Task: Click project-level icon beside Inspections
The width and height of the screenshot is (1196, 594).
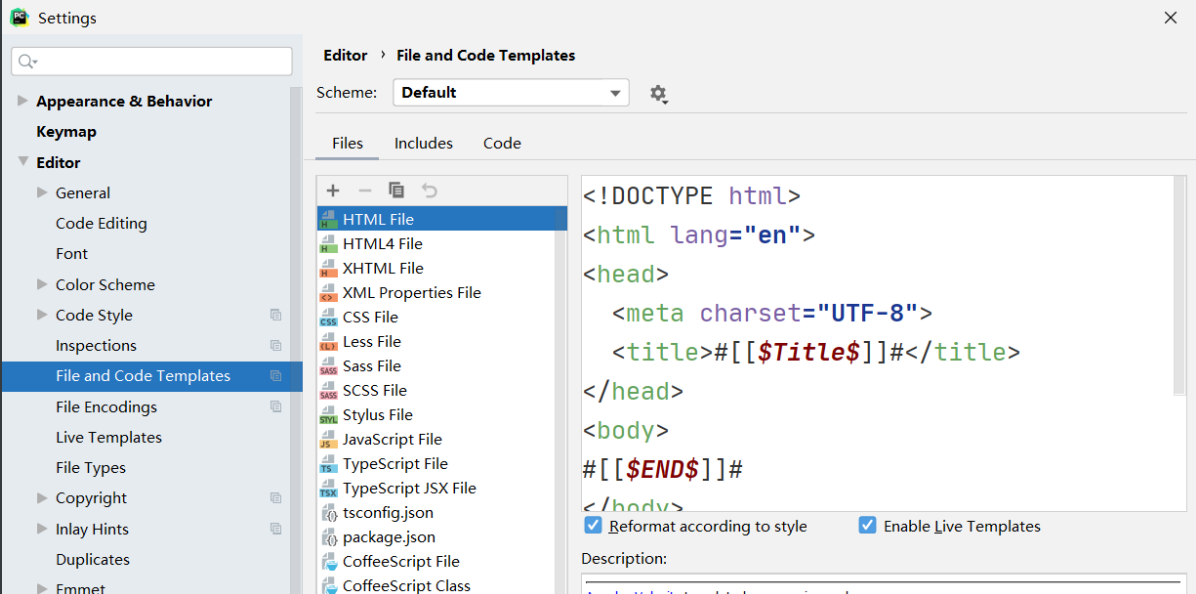Action: click(275, 345)
